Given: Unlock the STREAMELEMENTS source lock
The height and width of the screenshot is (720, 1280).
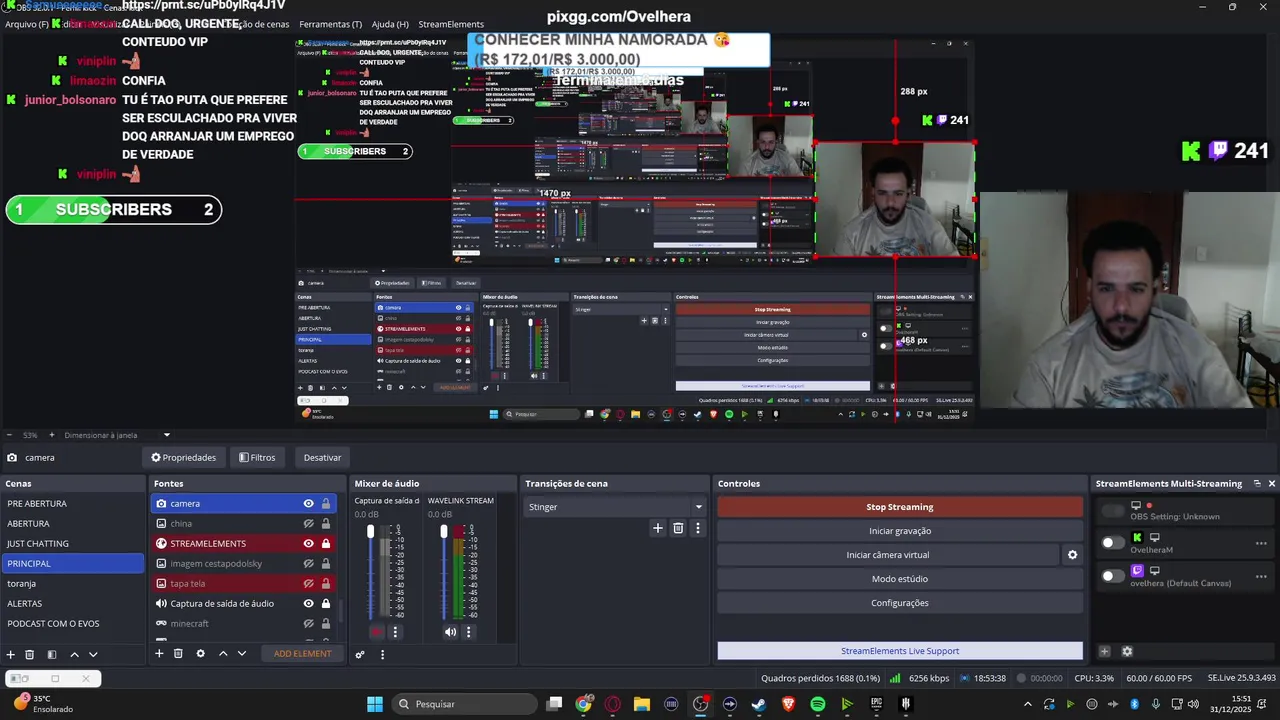Looking at the screenshot, I should [326, 543].
